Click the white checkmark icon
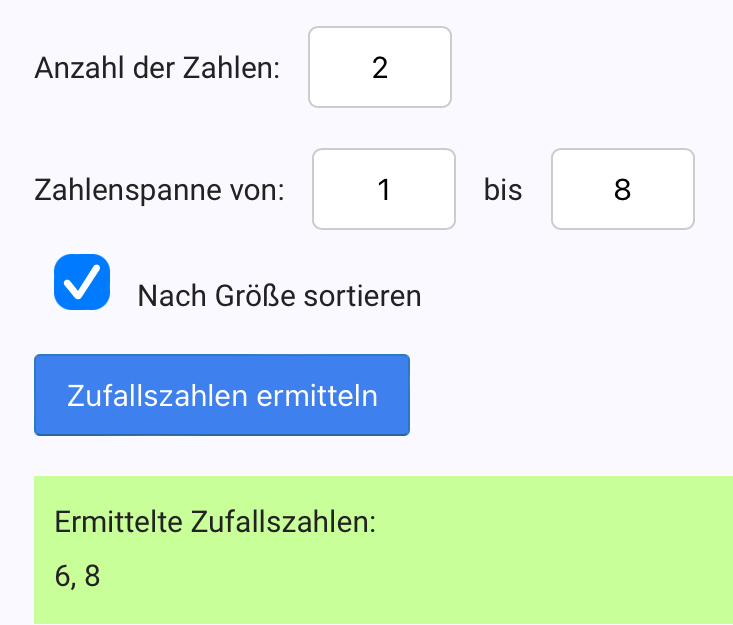 (82, 282)
